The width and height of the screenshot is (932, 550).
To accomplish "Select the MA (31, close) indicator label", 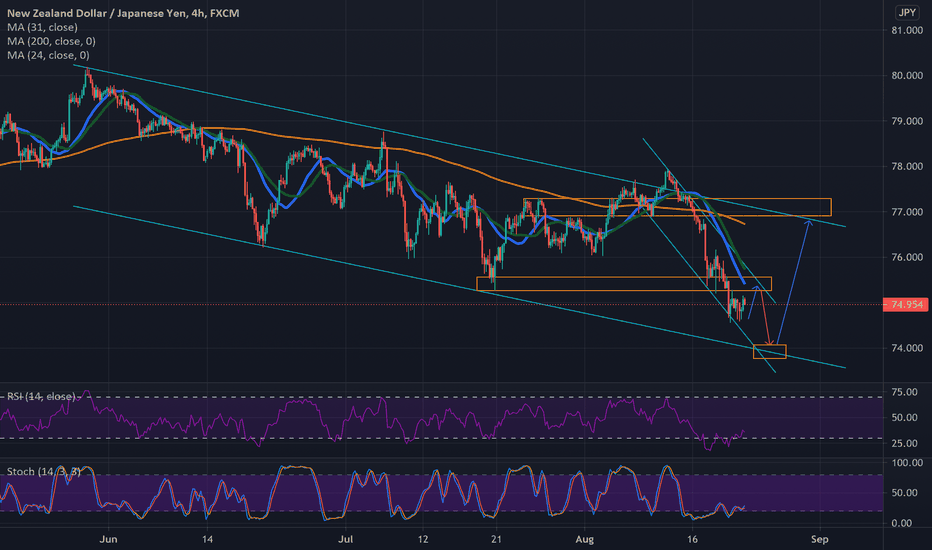I will tap(42, 27).
